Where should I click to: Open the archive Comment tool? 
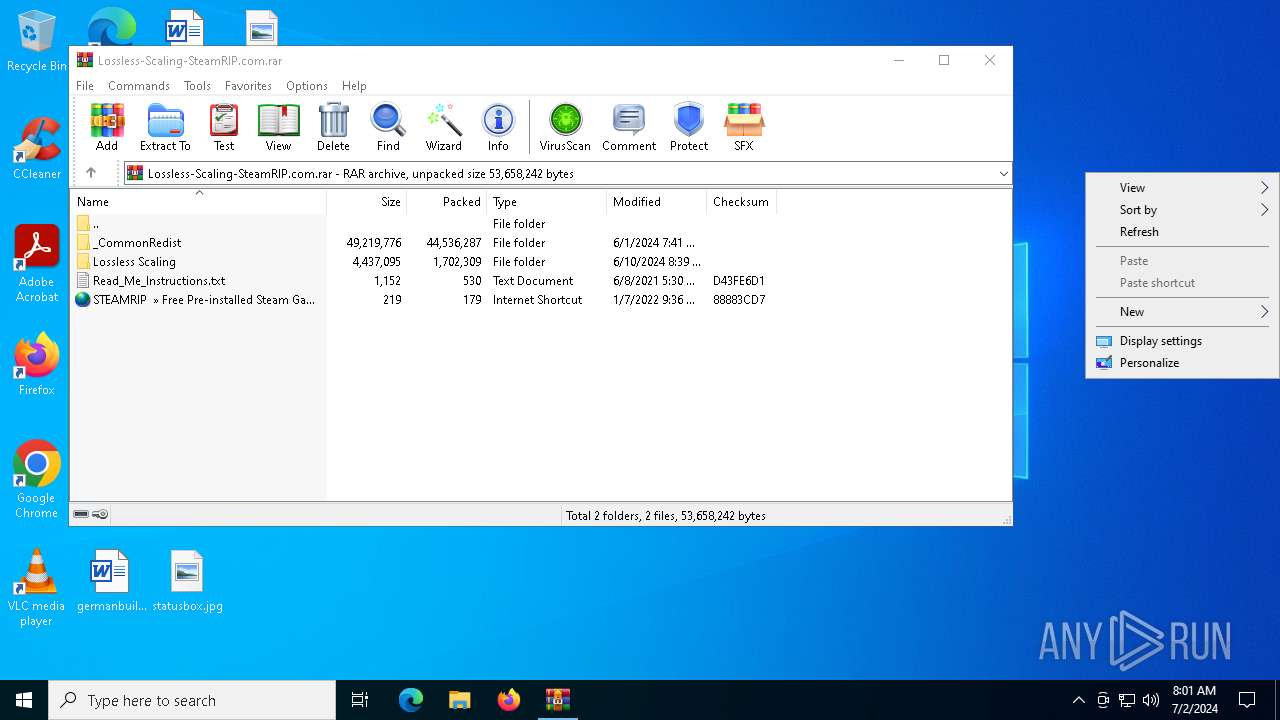click(x=629, y=127)
